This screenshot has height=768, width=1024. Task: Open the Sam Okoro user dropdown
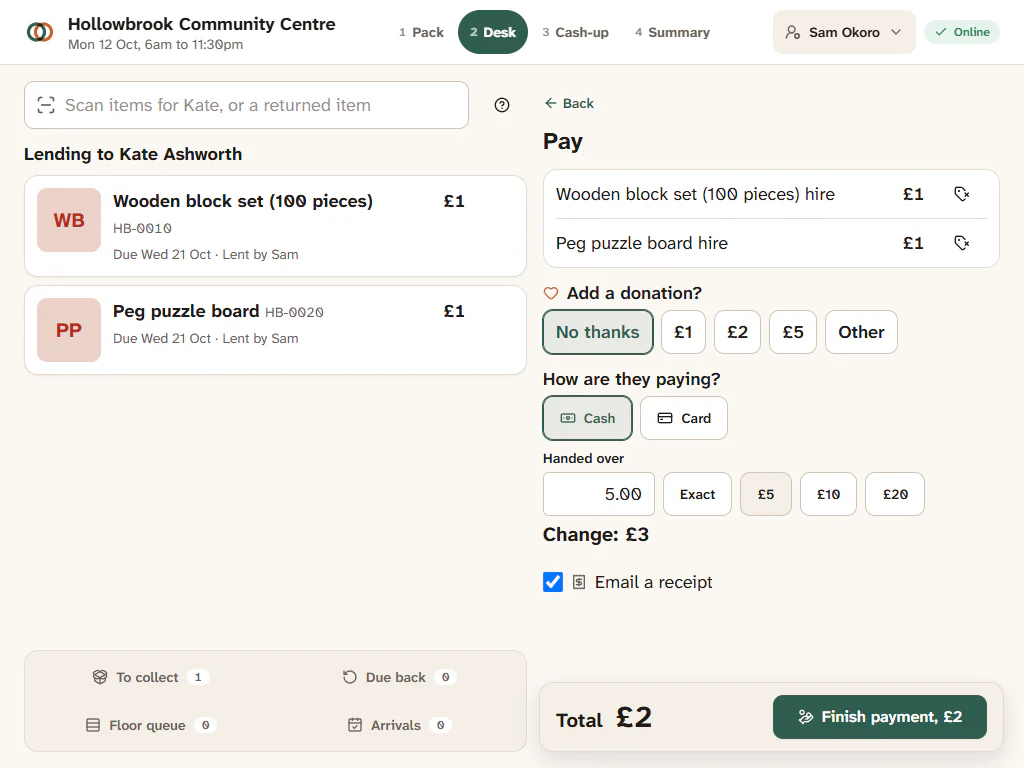[x=844, y=32]
